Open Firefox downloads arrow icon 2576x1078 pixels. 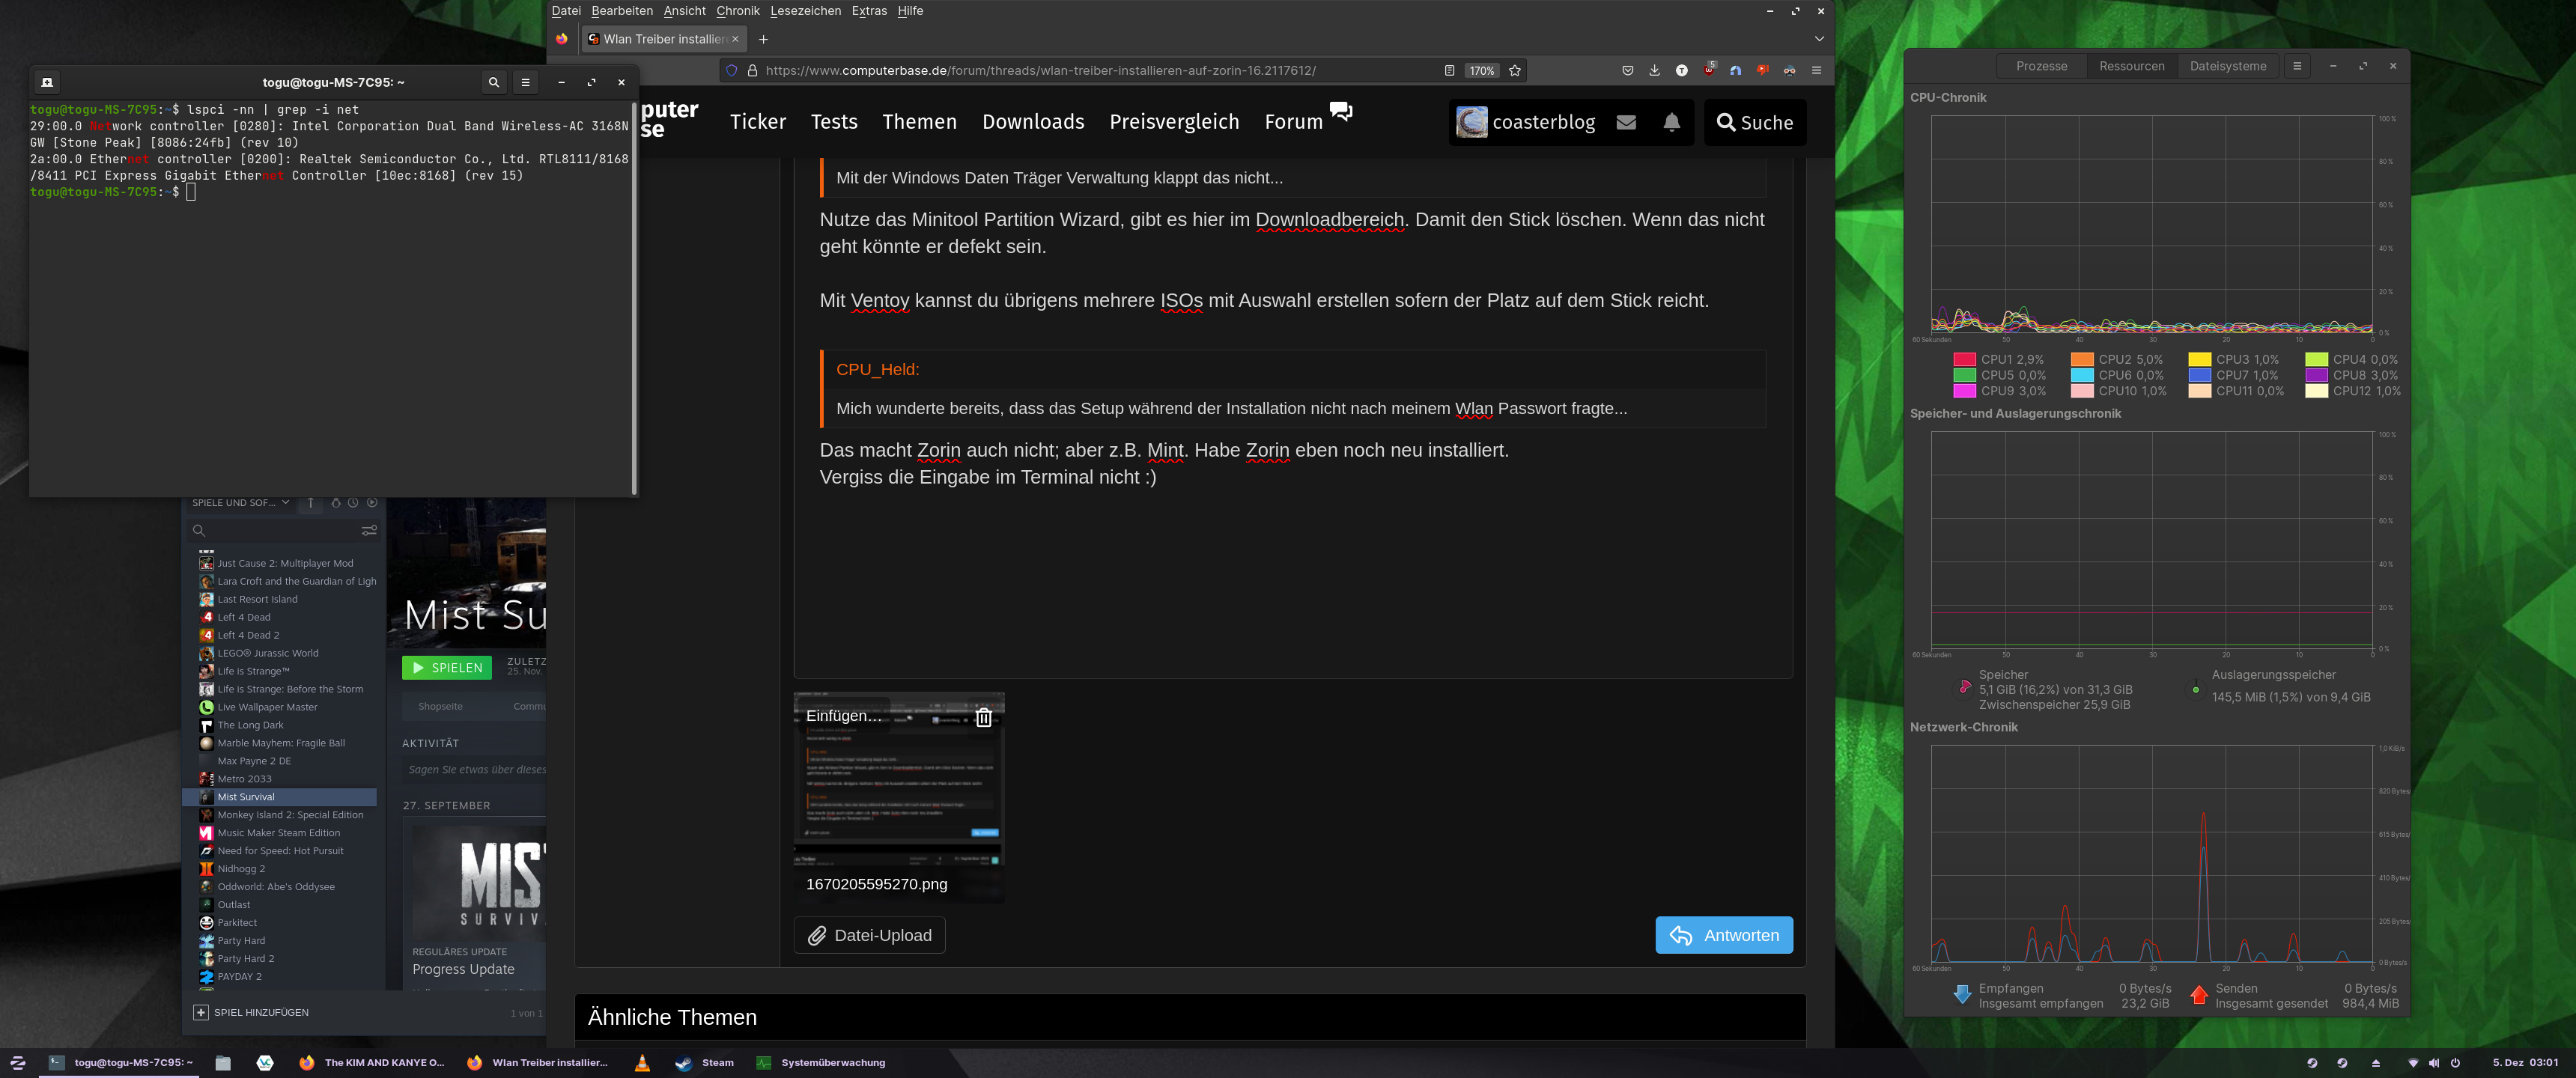(x=1654, y=70)
